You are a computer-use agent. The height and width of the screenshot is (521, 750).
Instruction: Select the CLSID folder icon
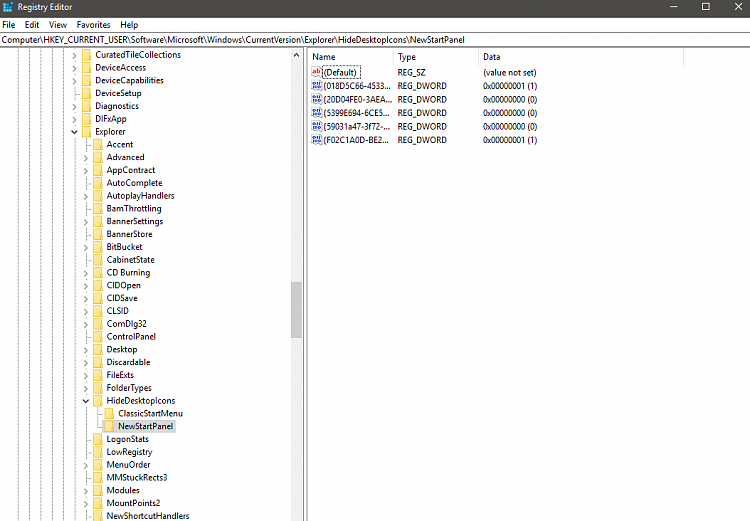tap(98, 311)
